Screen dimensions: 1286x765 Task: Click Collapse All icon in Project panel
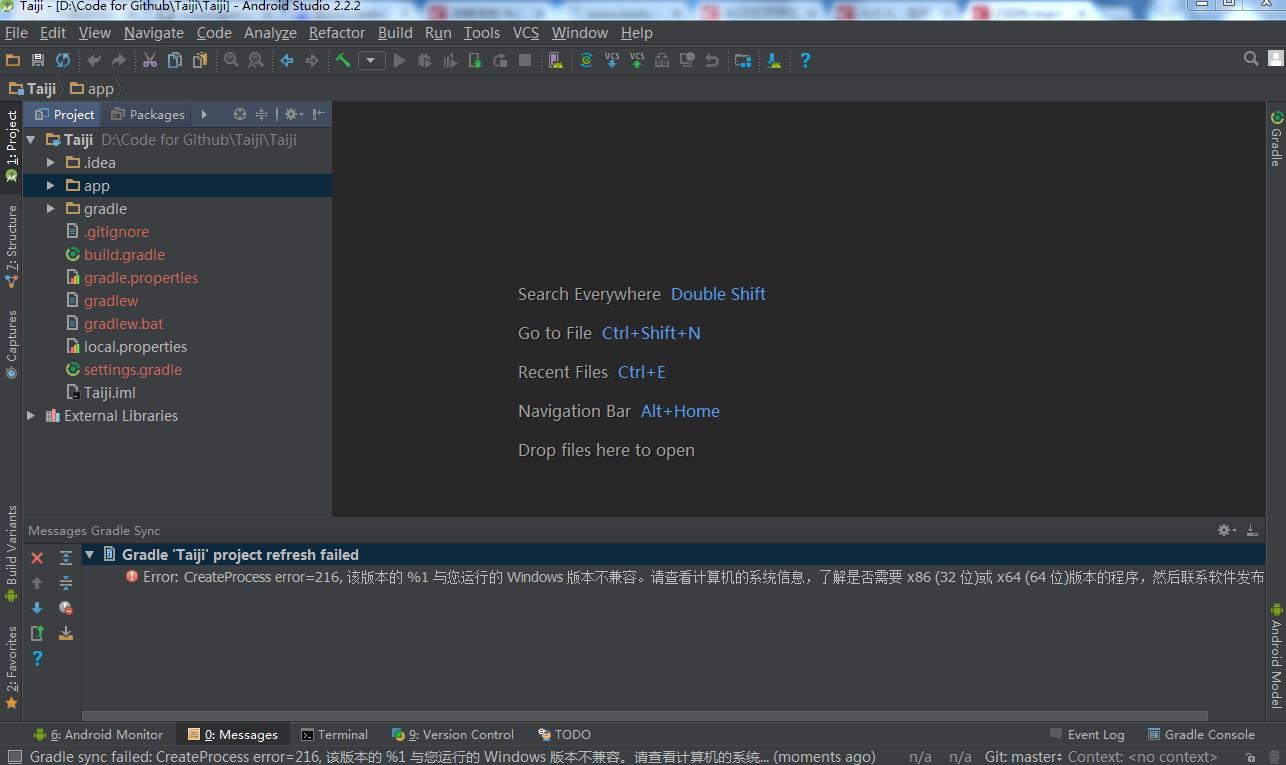(x=262, y=114)
